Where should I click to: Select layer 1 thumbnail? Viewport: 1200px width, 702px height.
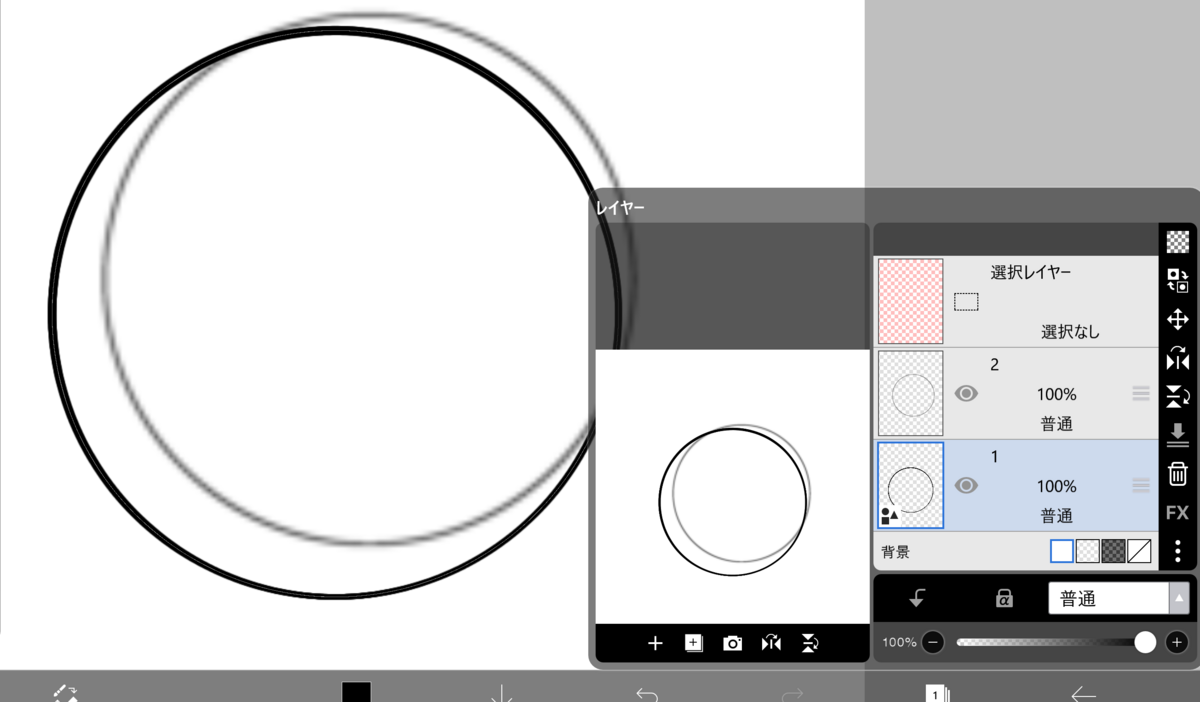910,485
